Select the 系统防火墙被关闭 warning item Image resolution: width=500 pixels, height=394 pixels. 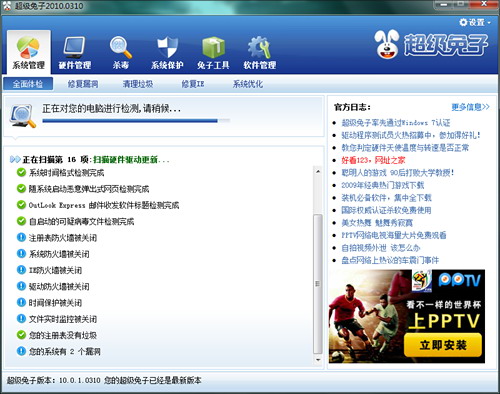click(59, 254)
